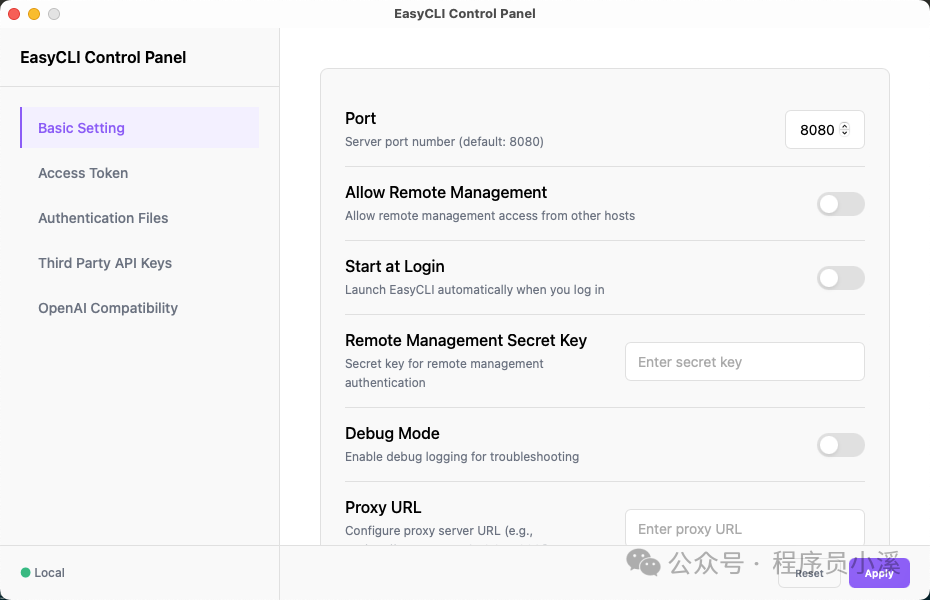Click the gray maximize window button

54,14
